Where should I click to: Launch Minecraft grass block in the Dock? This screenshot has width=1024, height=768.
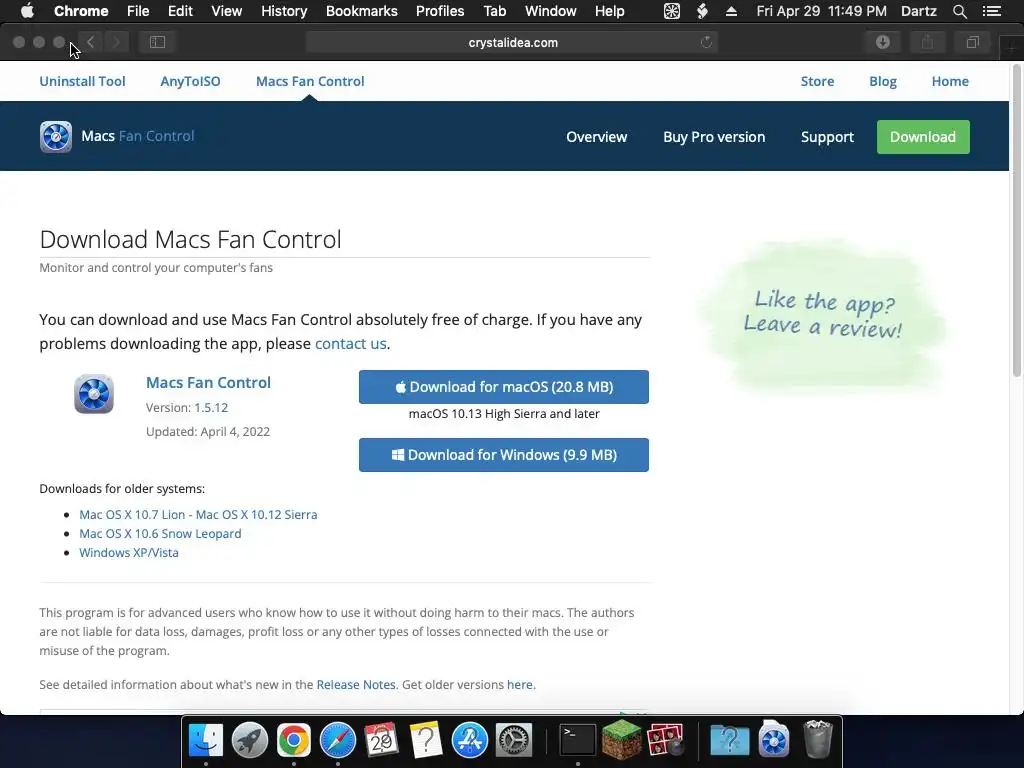622,739
